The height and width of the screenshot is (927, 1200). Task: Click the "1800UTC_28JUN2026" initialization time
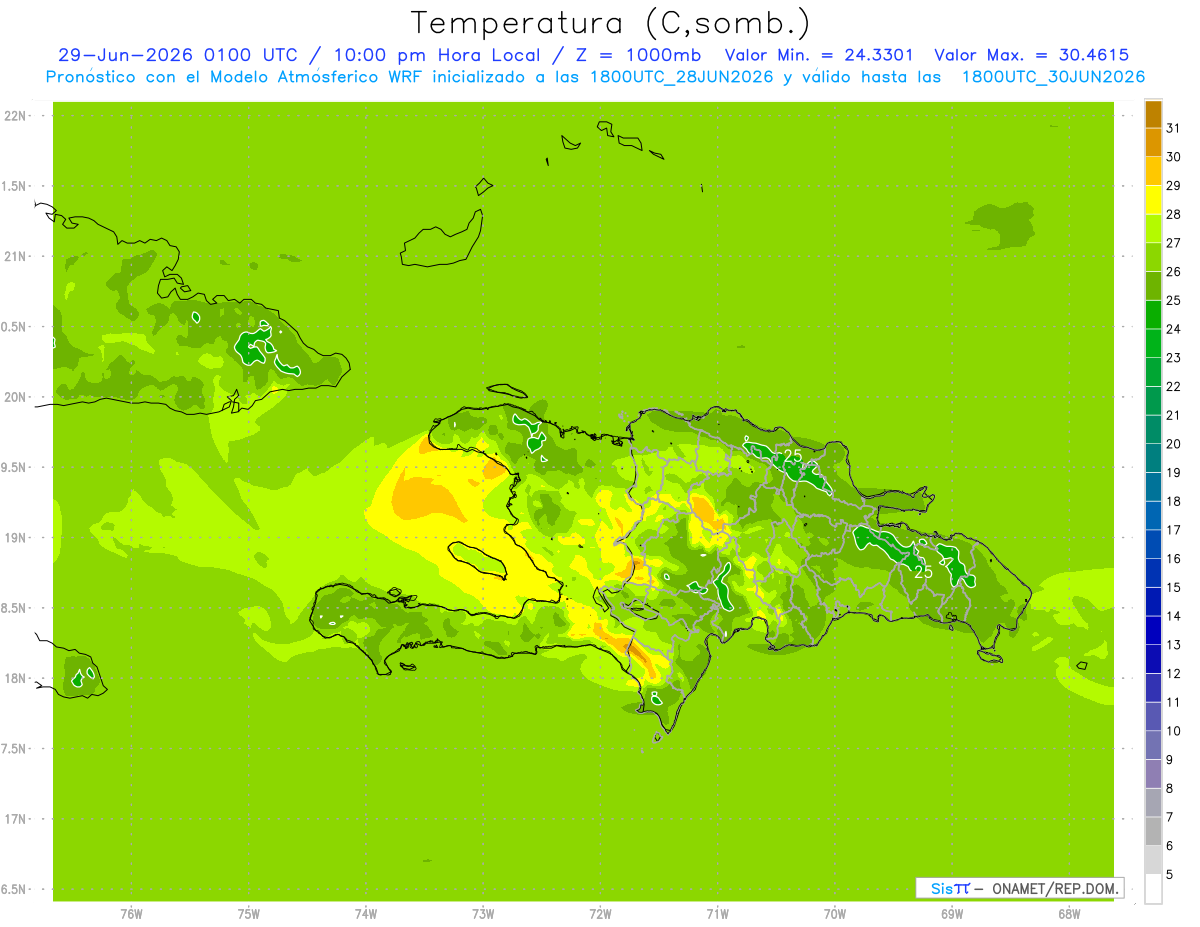681,77
